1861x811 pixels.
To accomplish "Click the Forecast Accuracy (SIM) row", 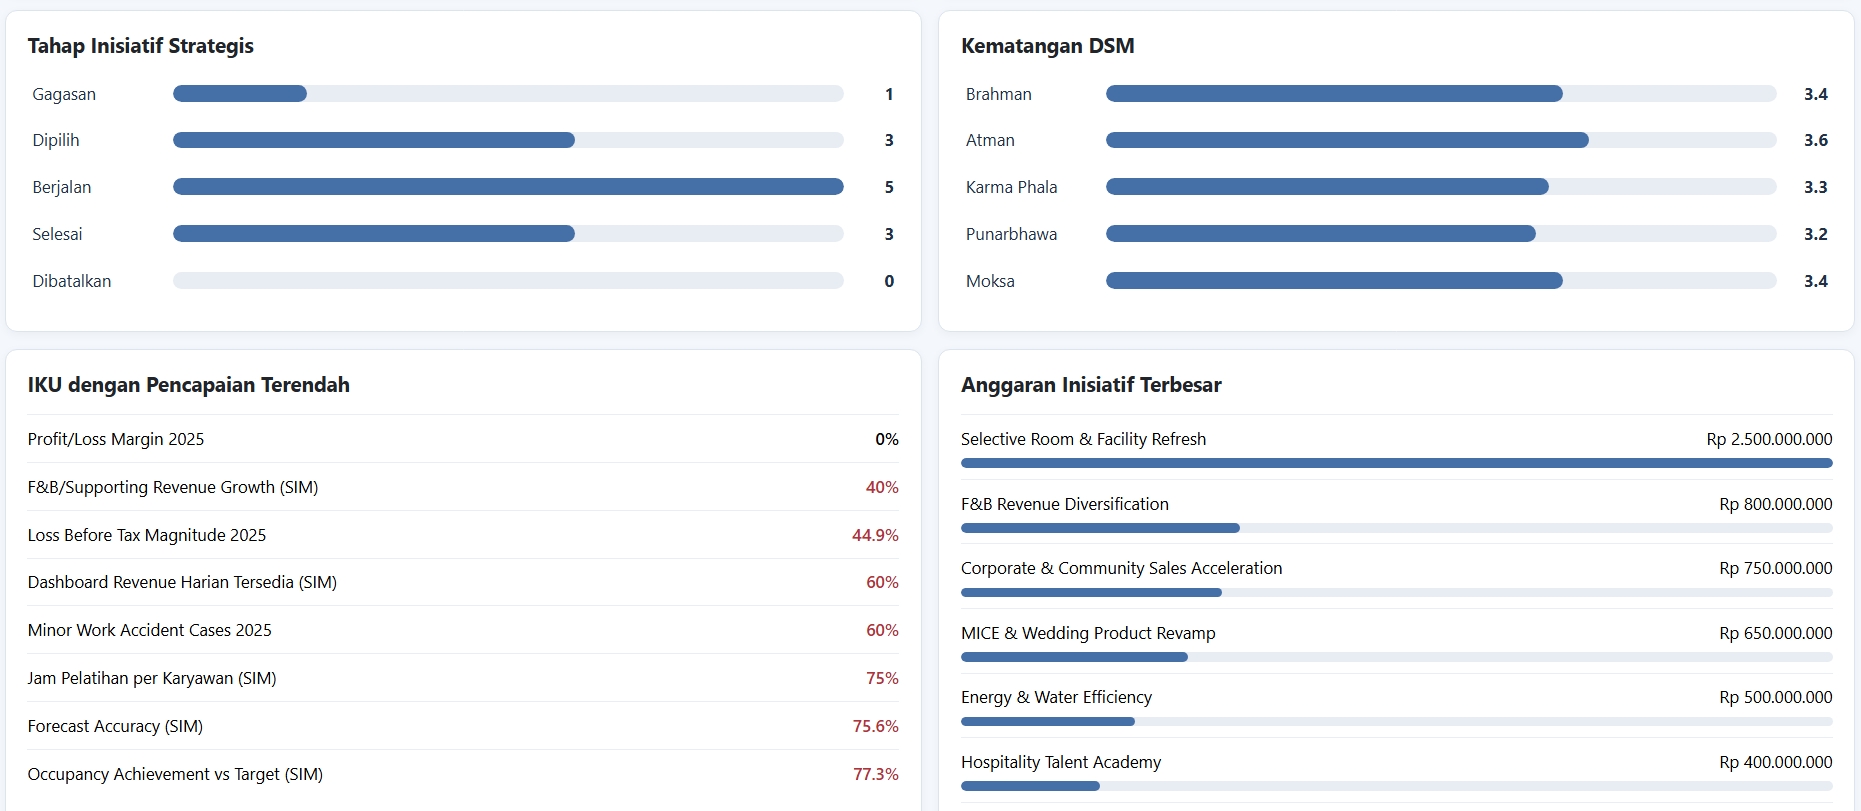I will click(463, 726).
